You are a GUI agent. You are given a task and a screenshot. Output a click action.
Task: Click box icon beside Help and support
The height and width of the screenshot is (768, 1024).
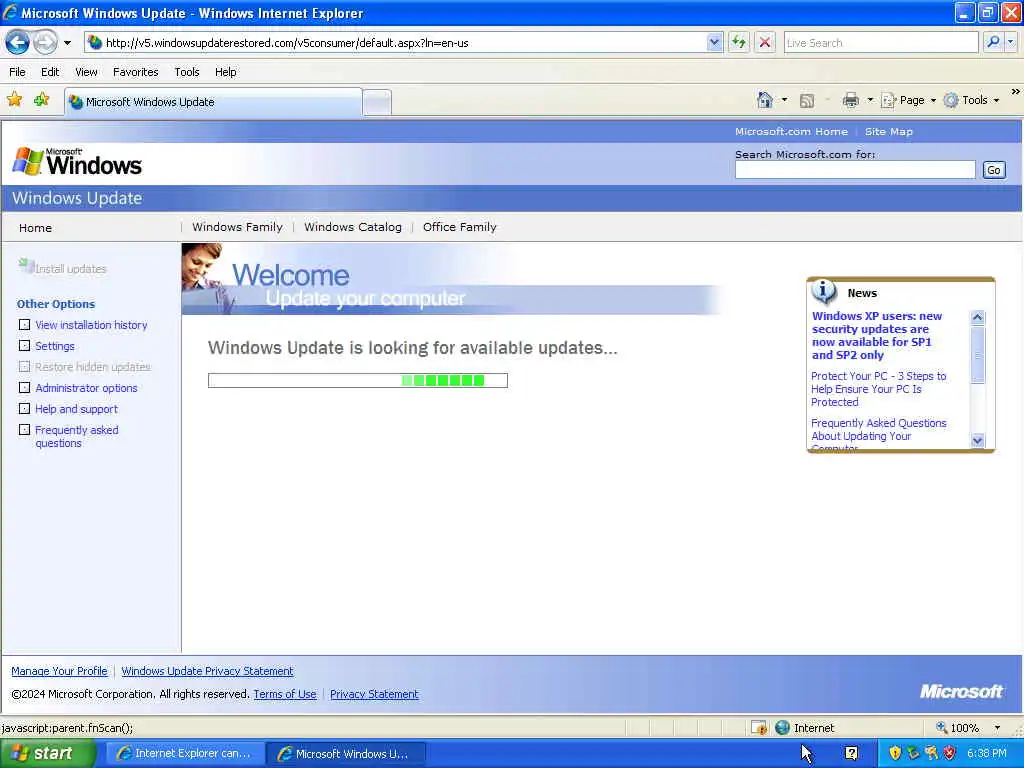pyautogui.click(x=24, y=408)
